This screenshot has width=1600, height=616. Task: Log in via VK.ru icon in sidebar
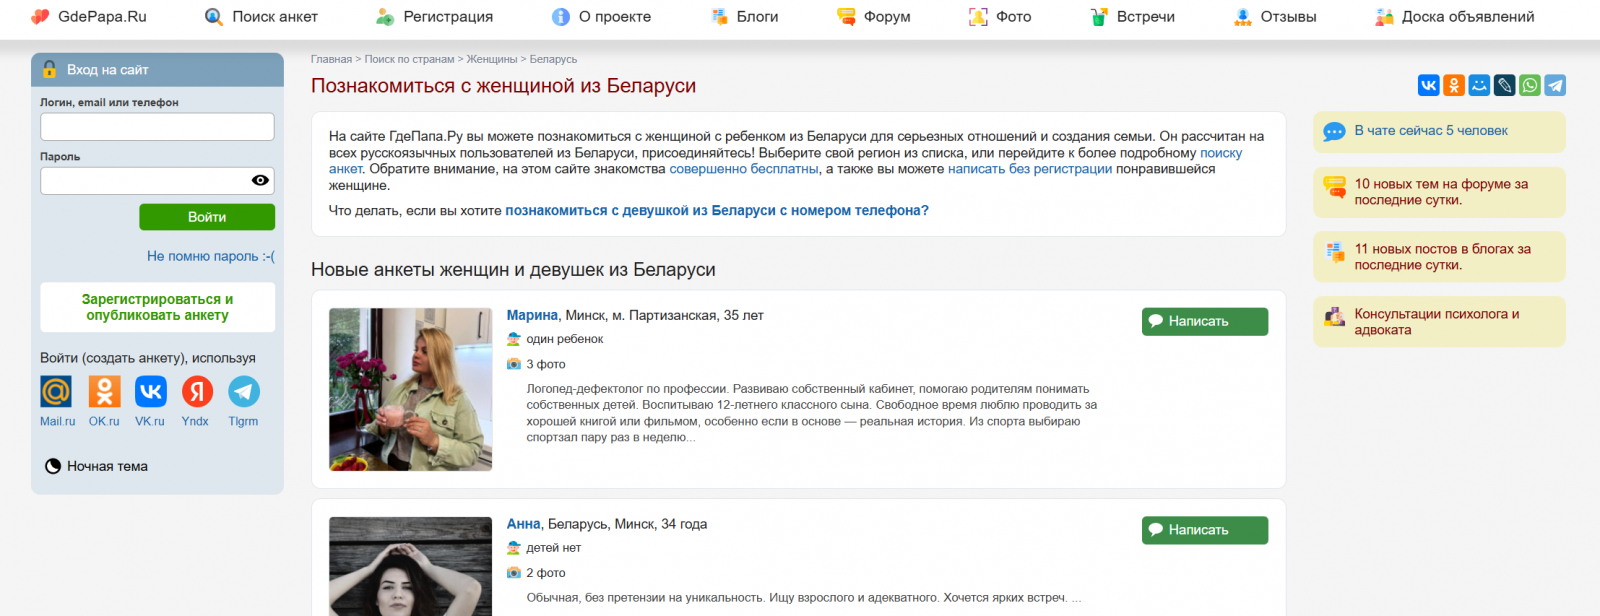coord(151,392)
